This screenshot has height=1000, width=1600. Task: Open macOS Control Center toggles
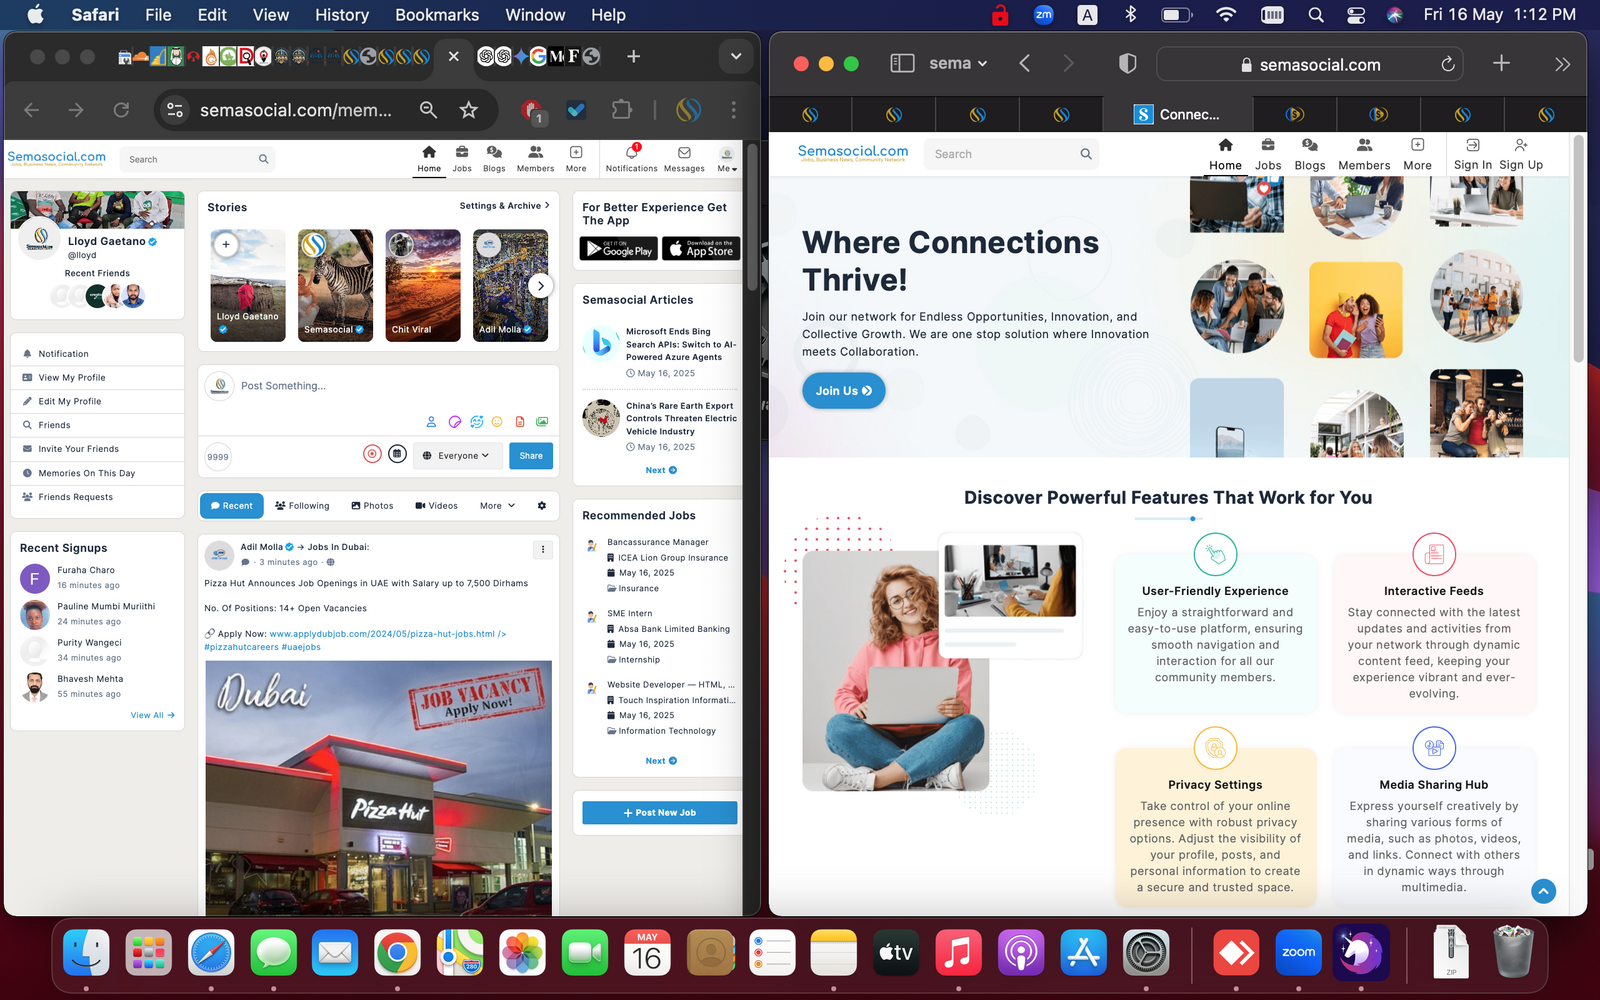click(1356, 15)
